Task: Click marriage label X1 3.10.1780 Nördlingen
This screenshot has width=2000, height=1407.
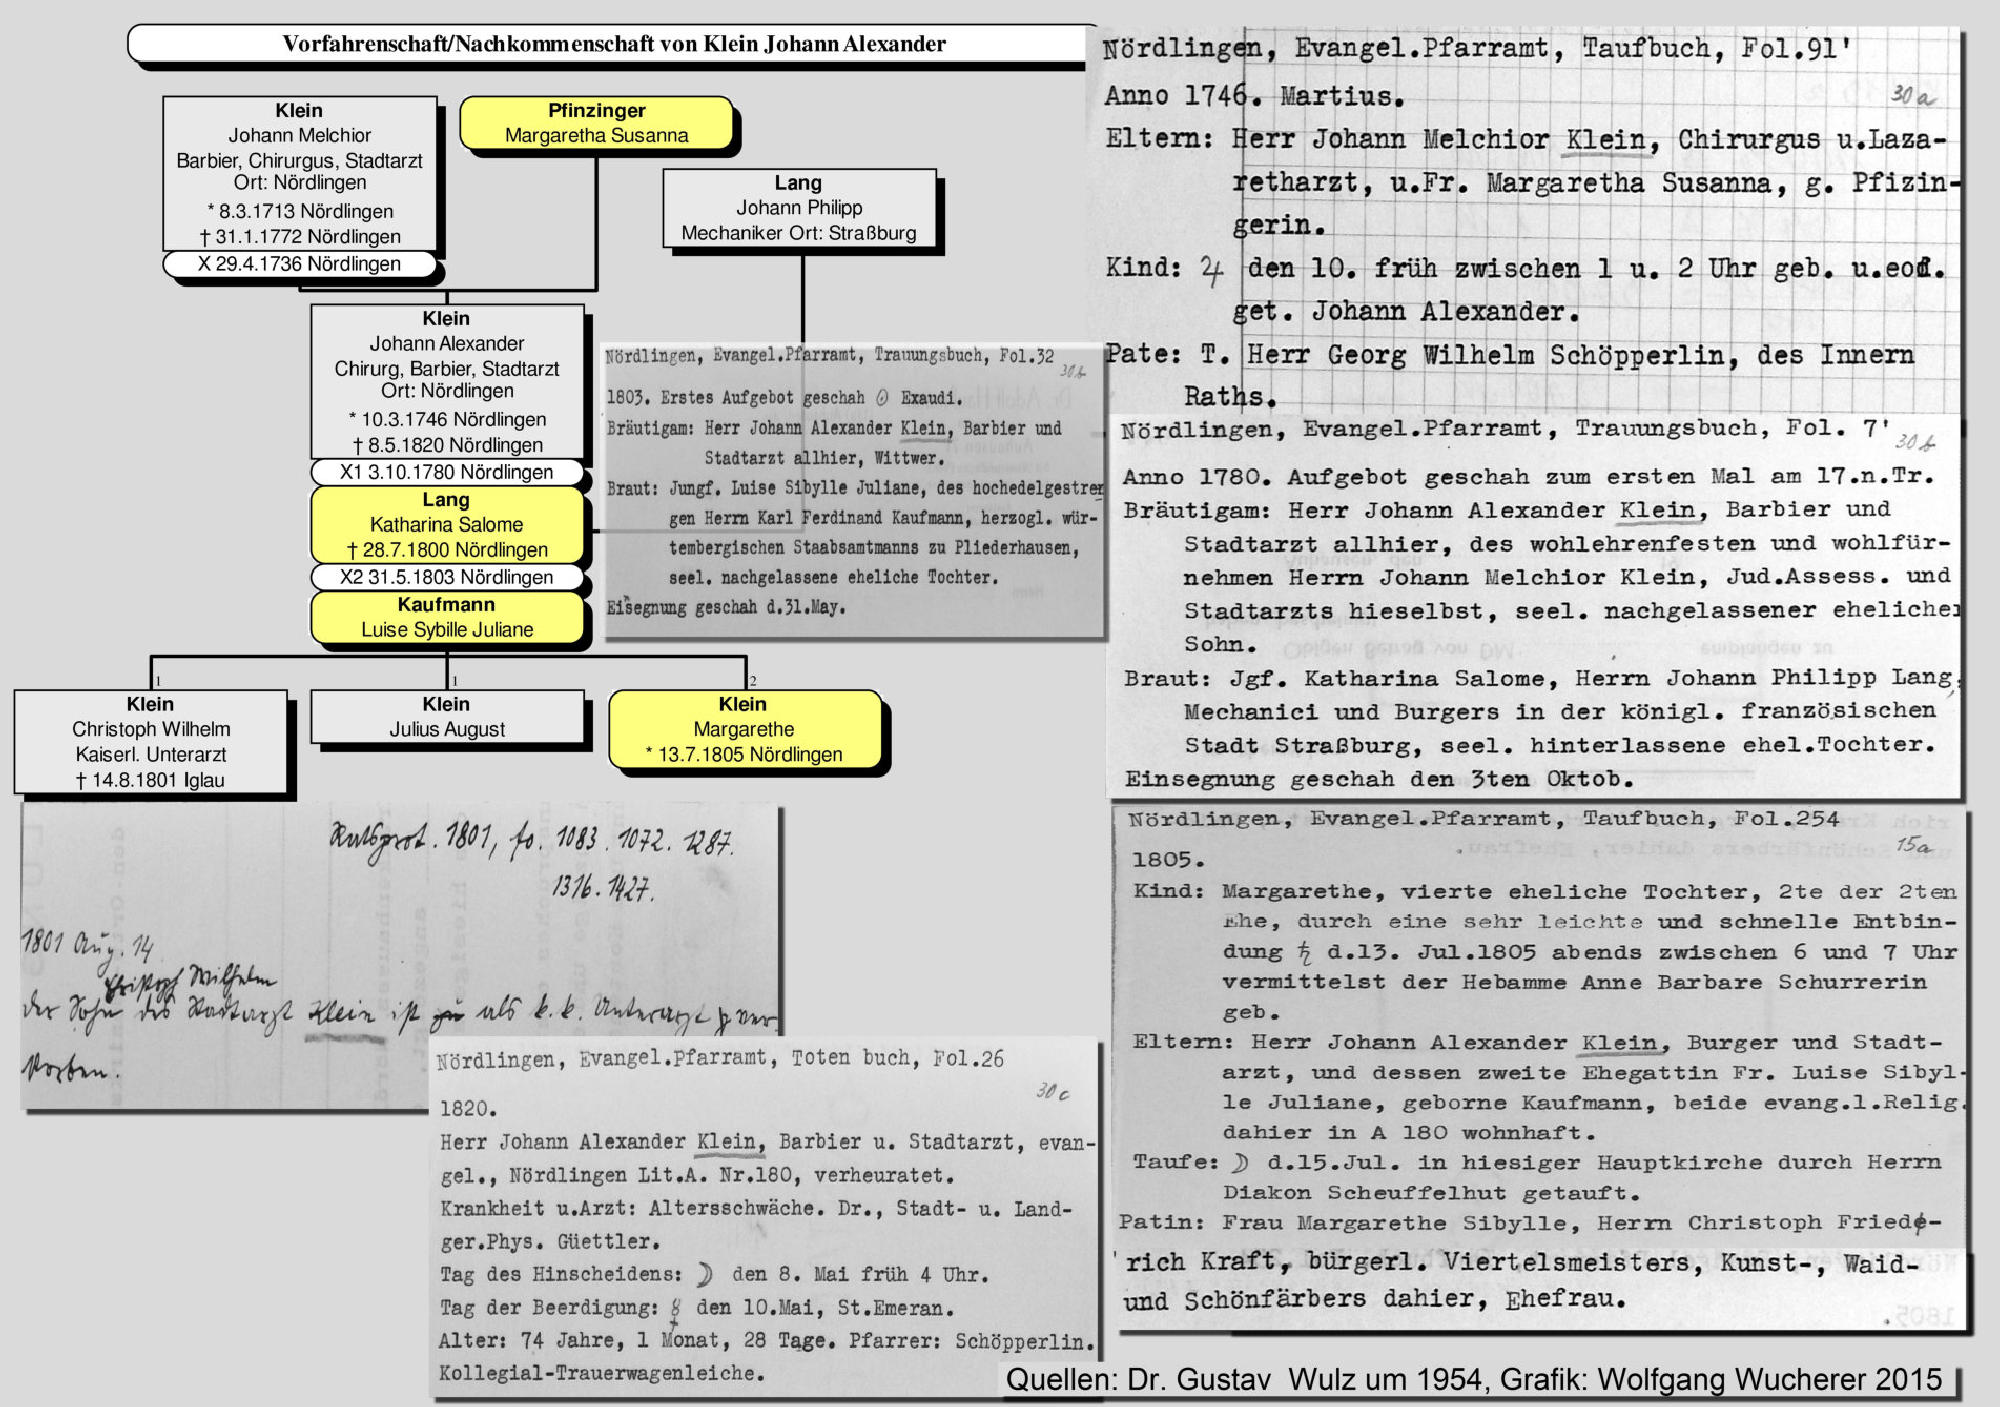Action: (446, 472)
